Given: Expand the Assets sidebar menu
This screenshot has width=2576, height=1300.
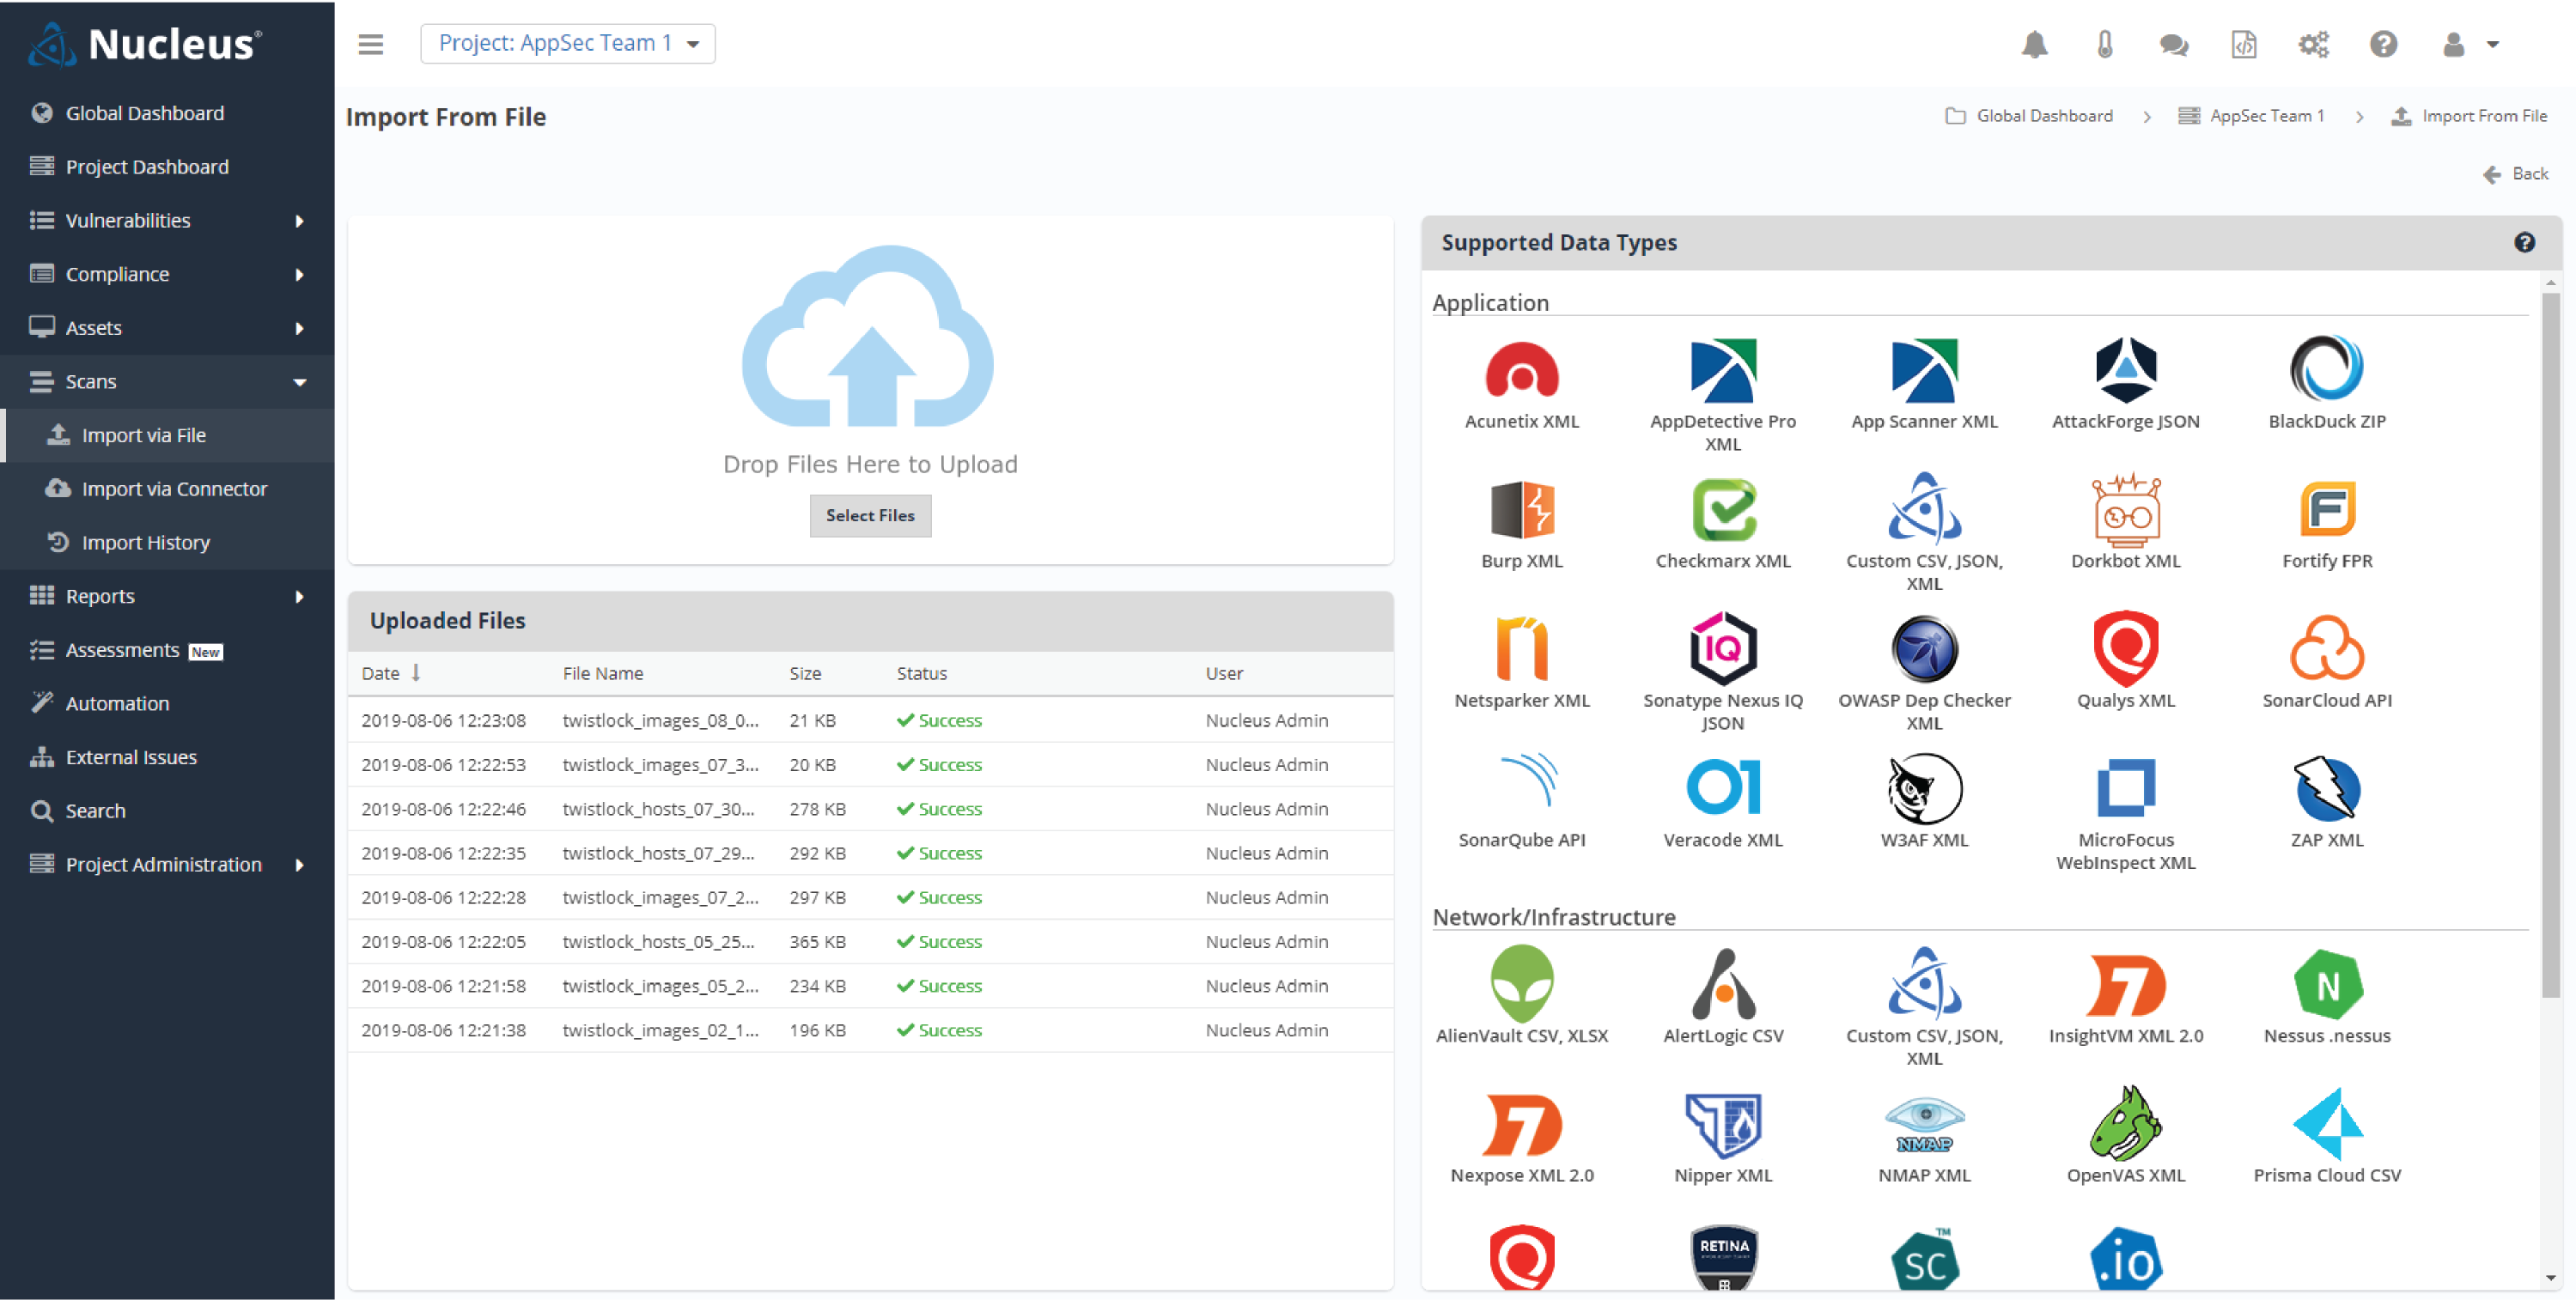Looking at the screenshot, I should click(167, 327).
